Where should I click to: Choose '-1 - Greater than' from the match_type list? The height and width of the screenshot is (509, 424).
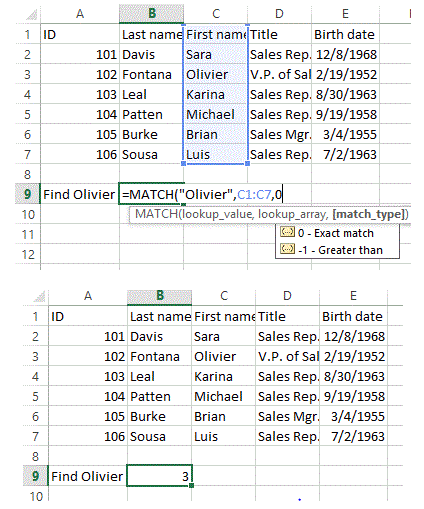(340, 250)
